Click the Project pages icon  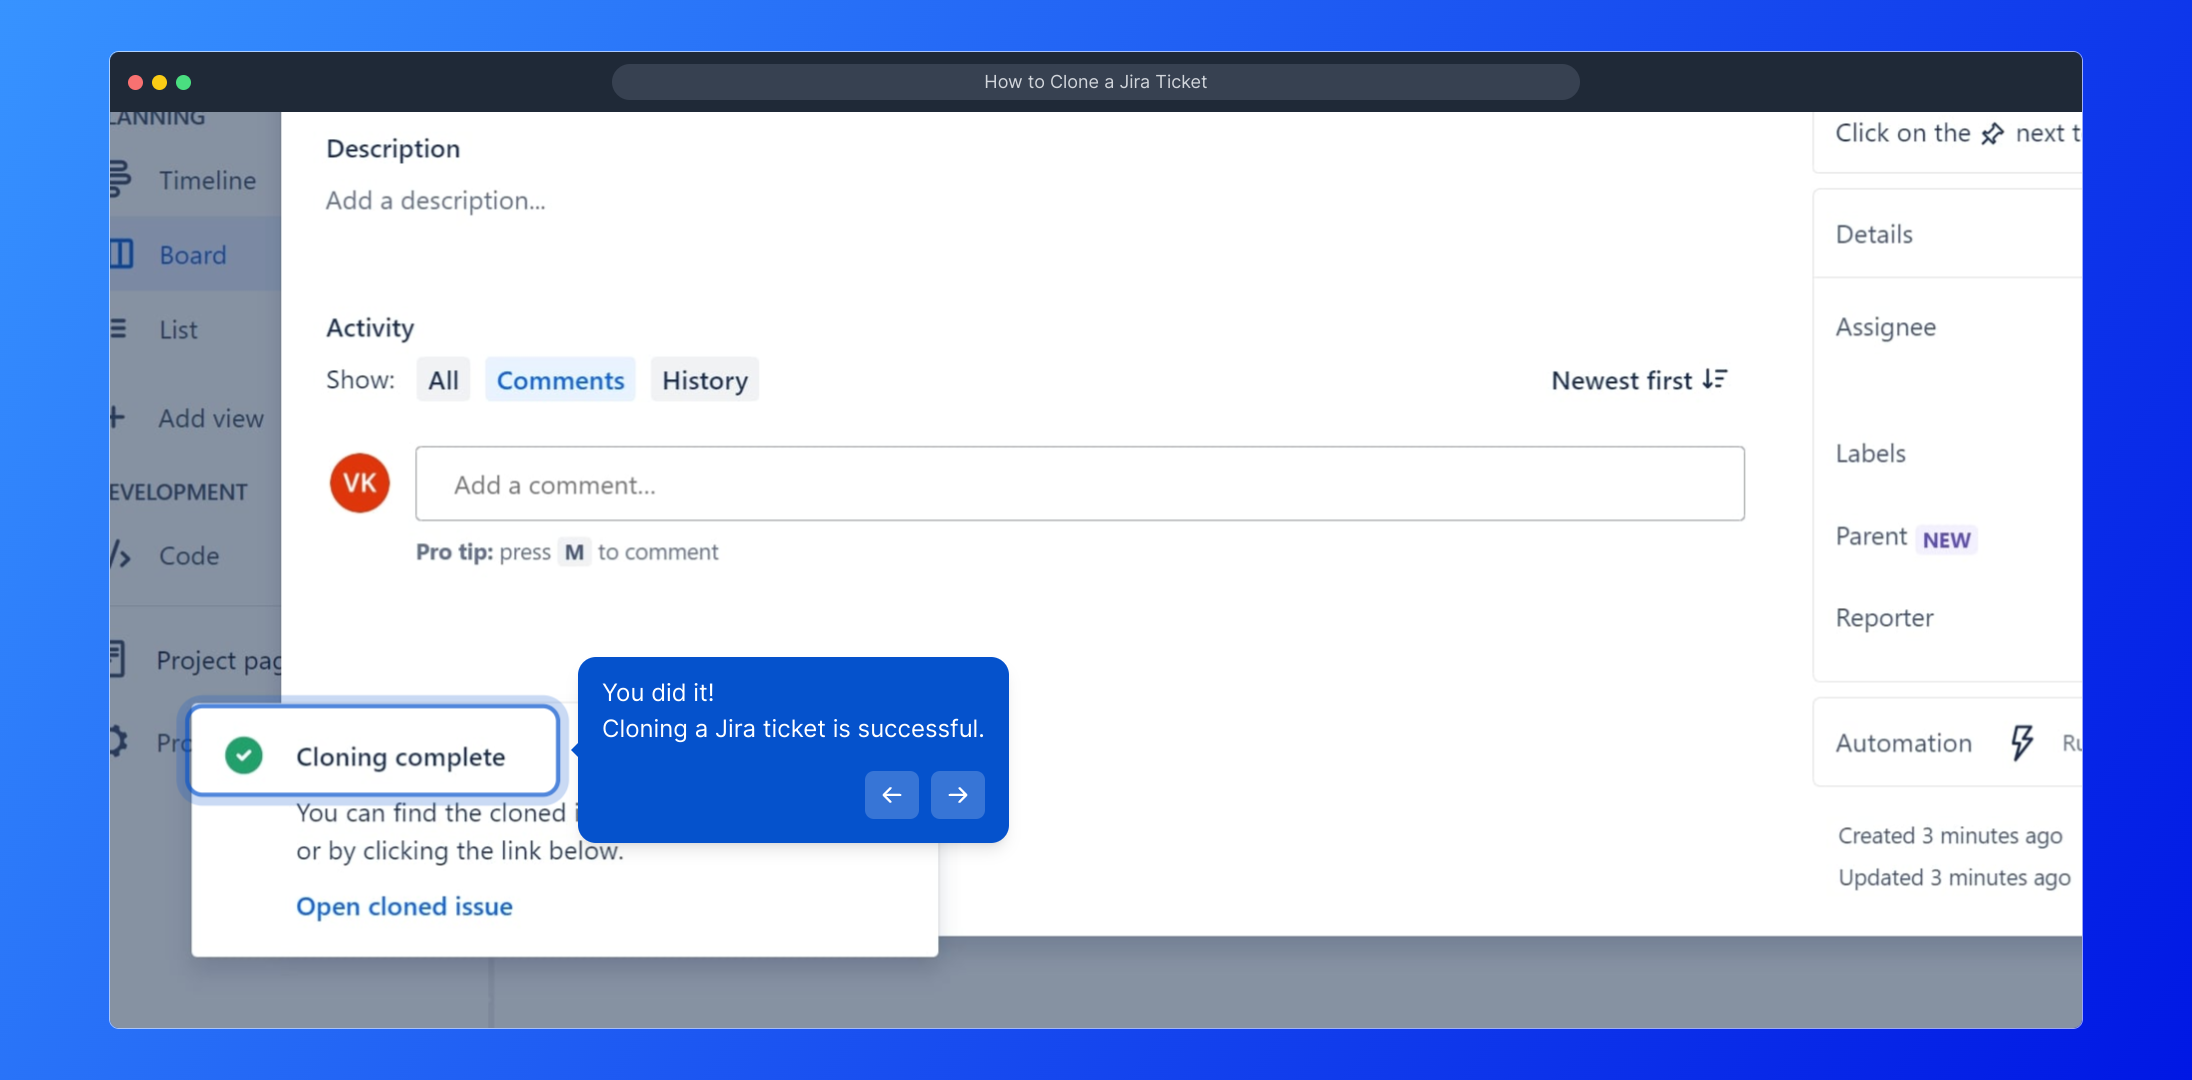point(117,660)
